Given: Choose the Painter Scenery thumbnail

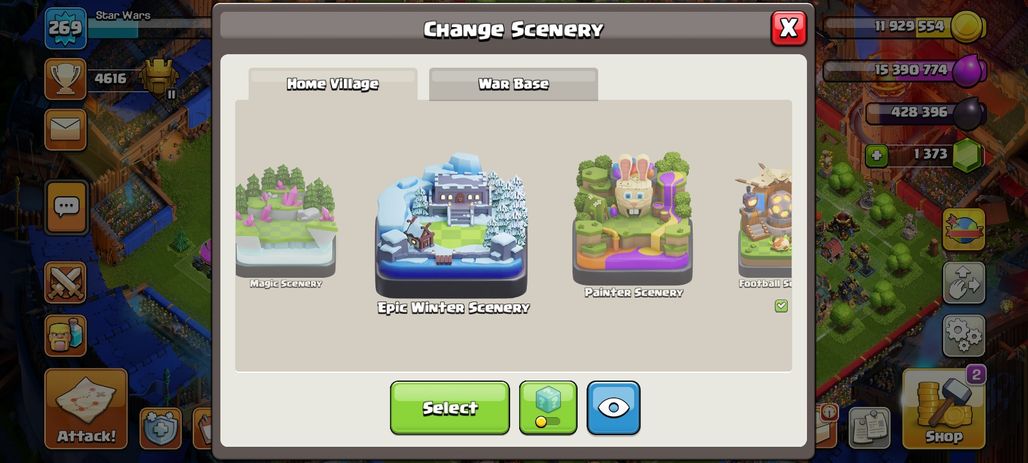Looking at the screenshot, I should click(x=633, y=226).
